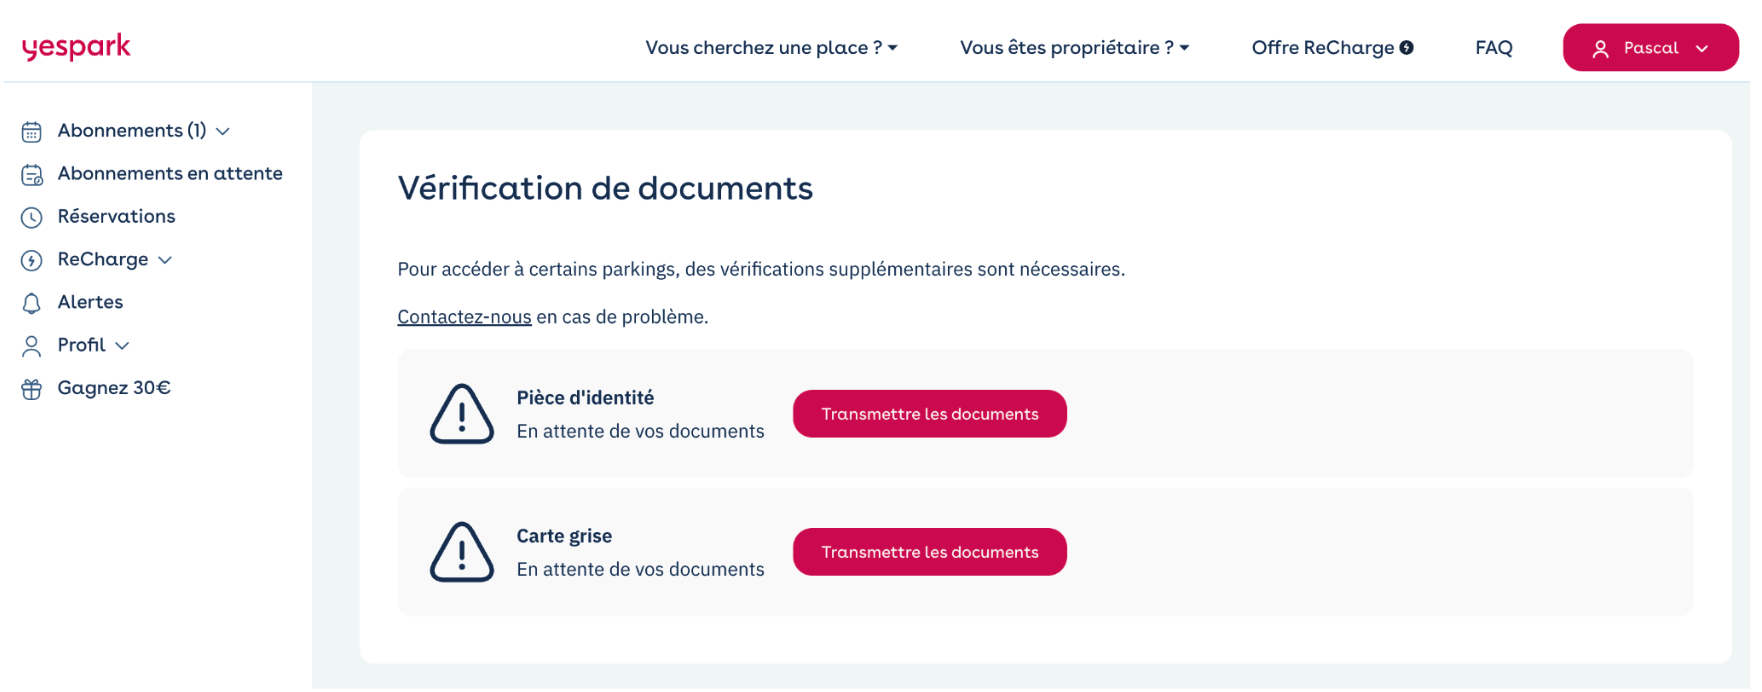
Task: Click 'En attente de vos documents' under Carte grise
Action: pos(640,569)
